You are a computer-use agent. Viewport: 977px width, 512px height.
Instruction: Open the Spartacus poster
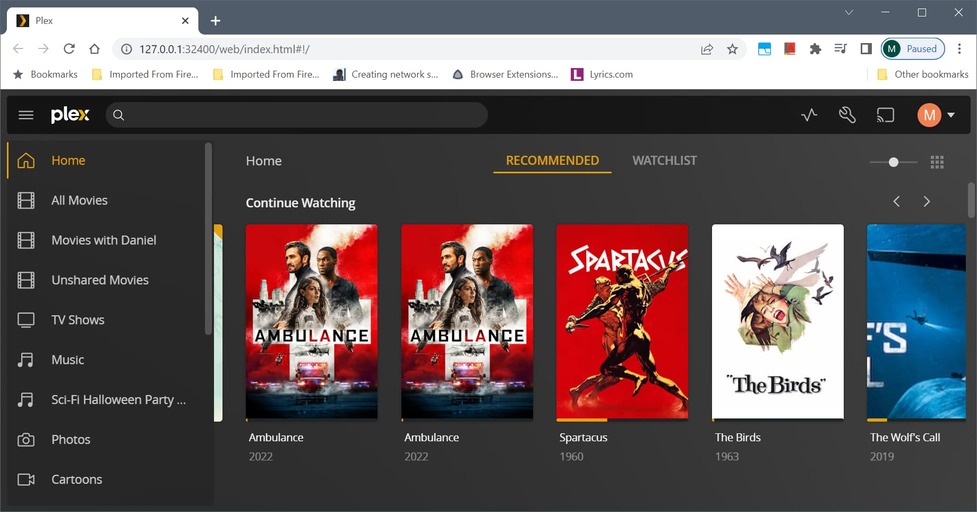(x=622, y=321)
